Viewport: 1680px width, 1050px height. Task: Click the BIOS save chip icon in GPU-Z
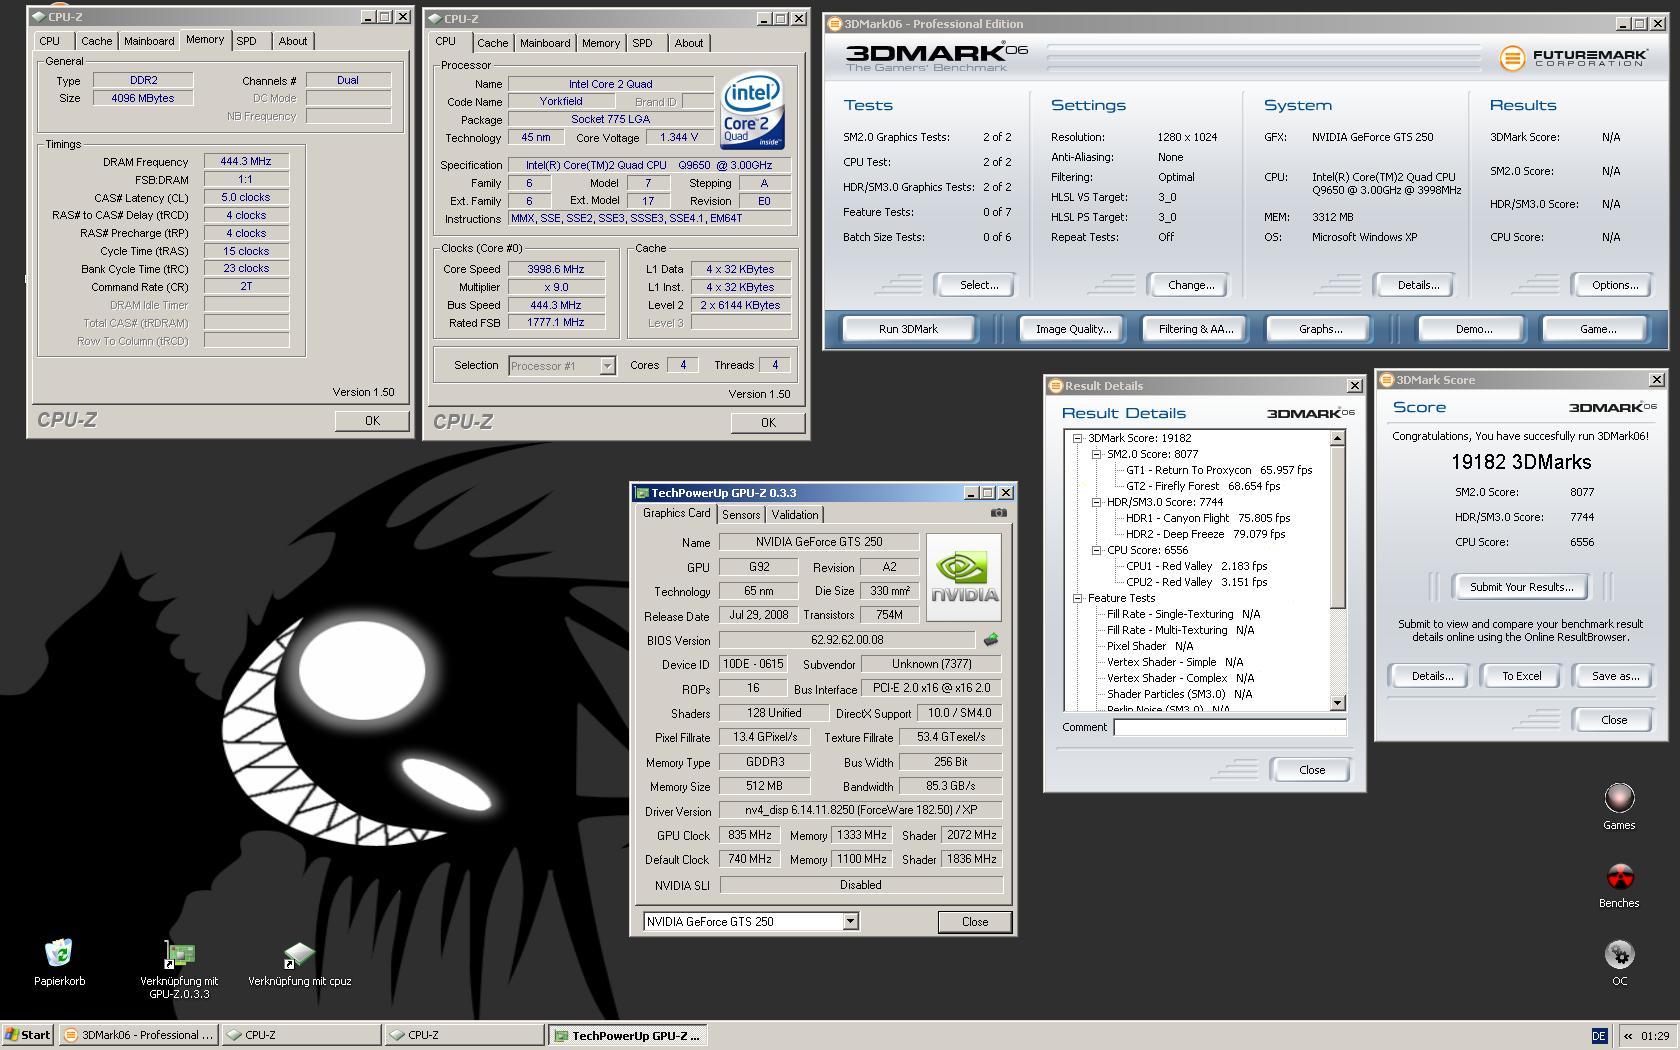tap(990, 639)
